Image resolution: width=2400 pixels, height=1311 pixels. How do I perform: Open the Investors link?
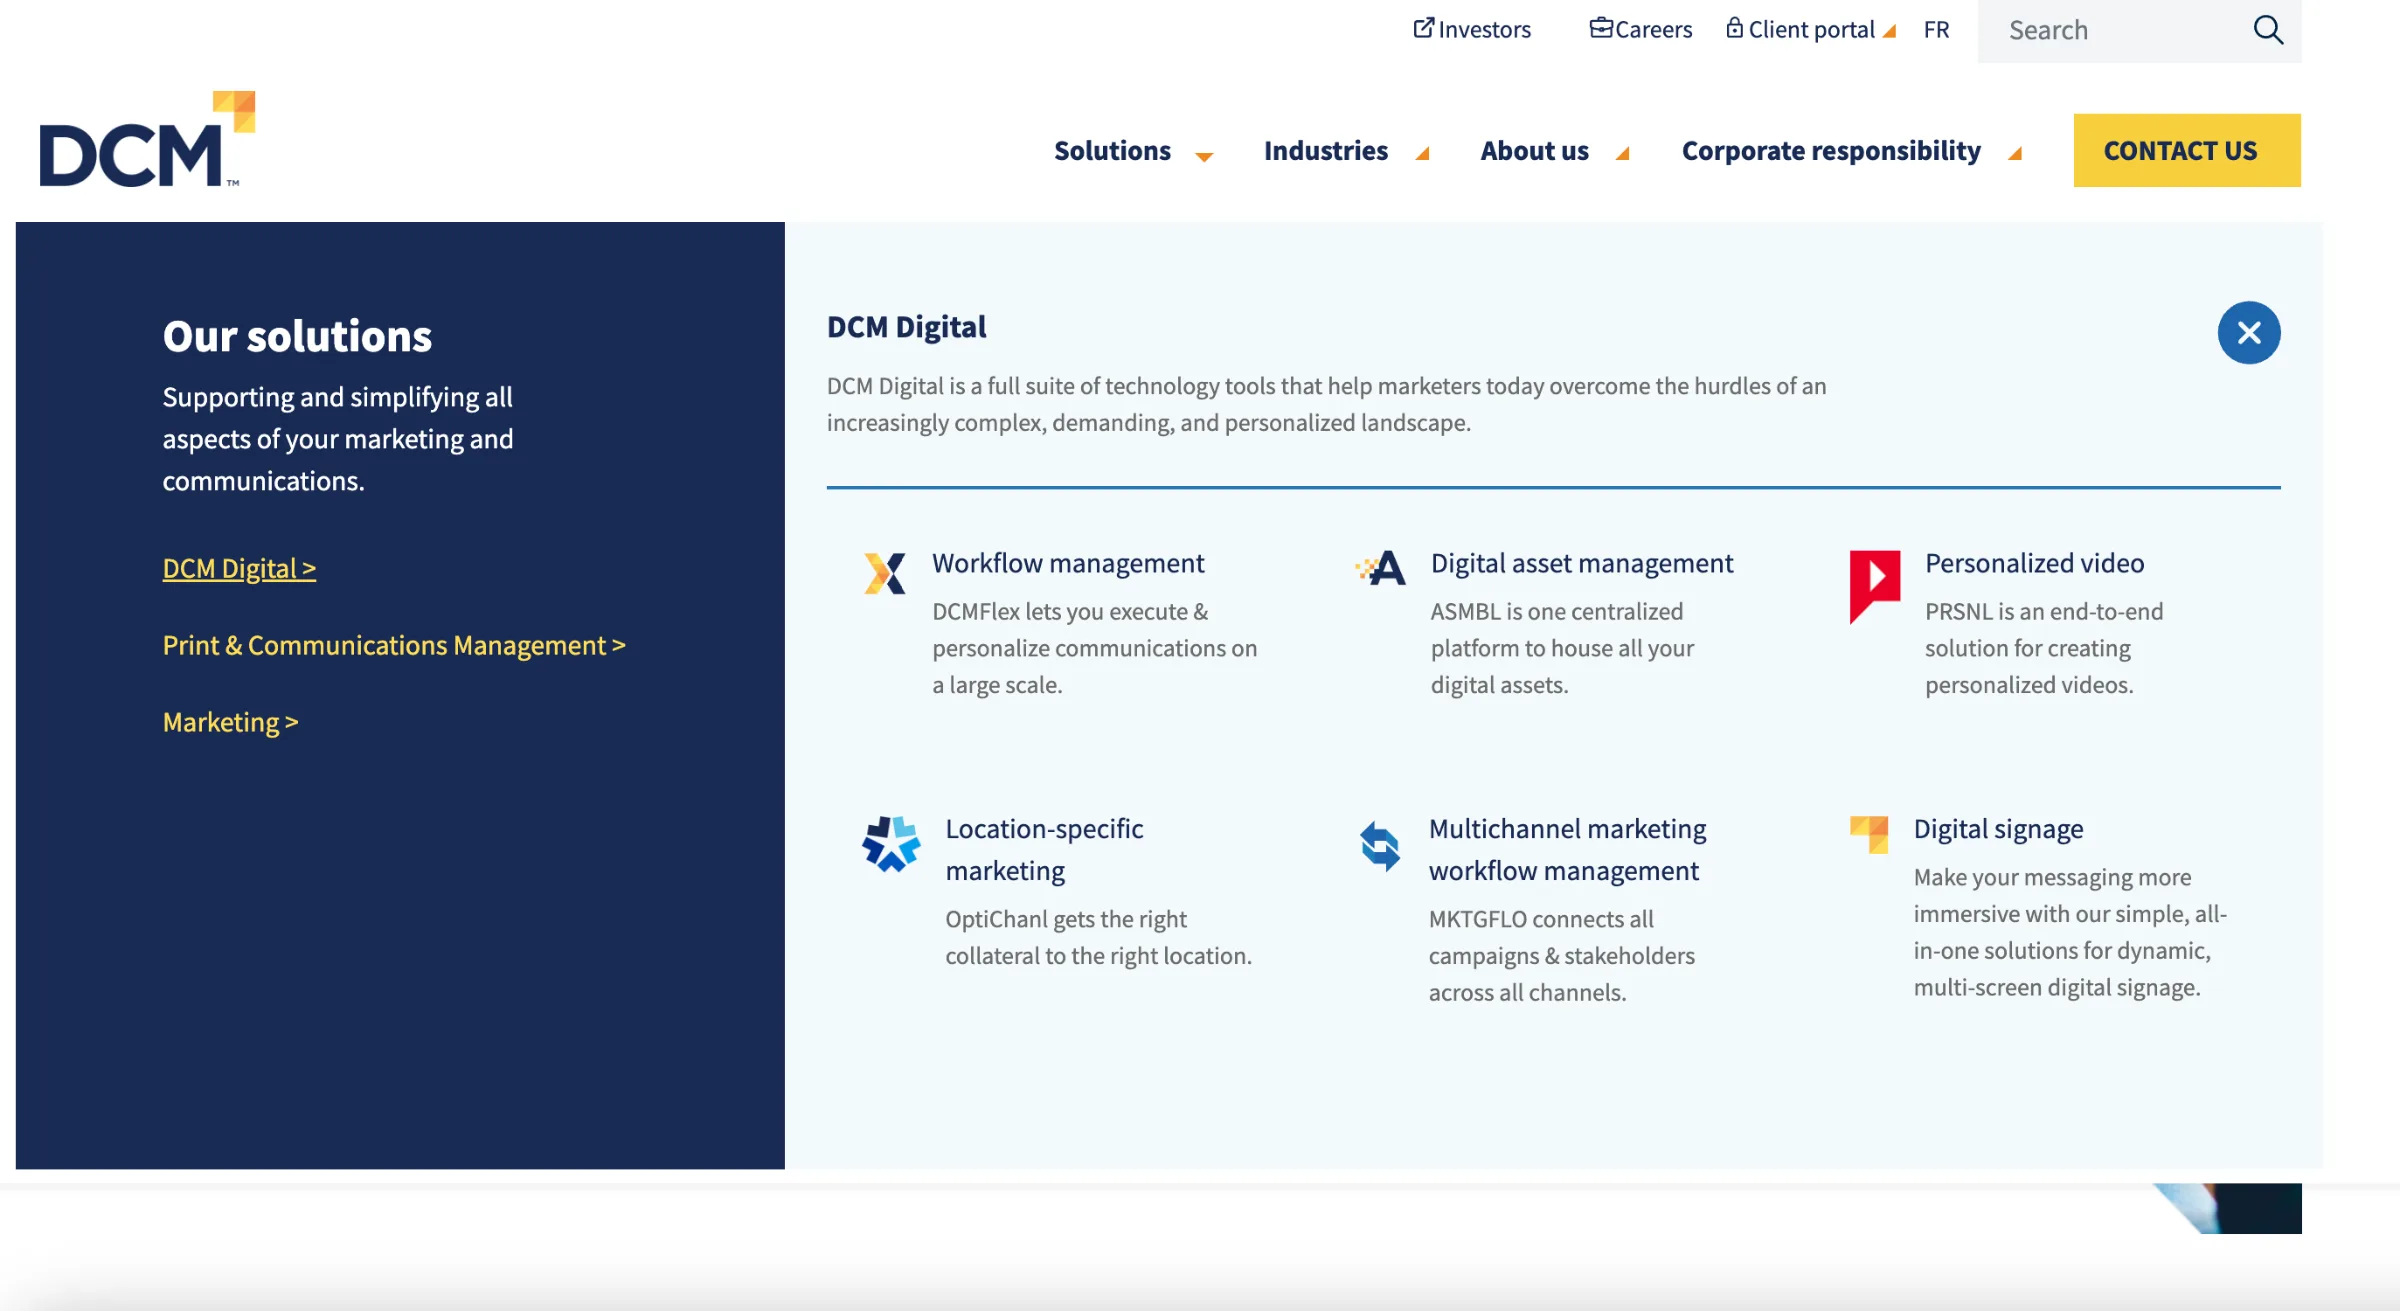[x=1484, y=29]
